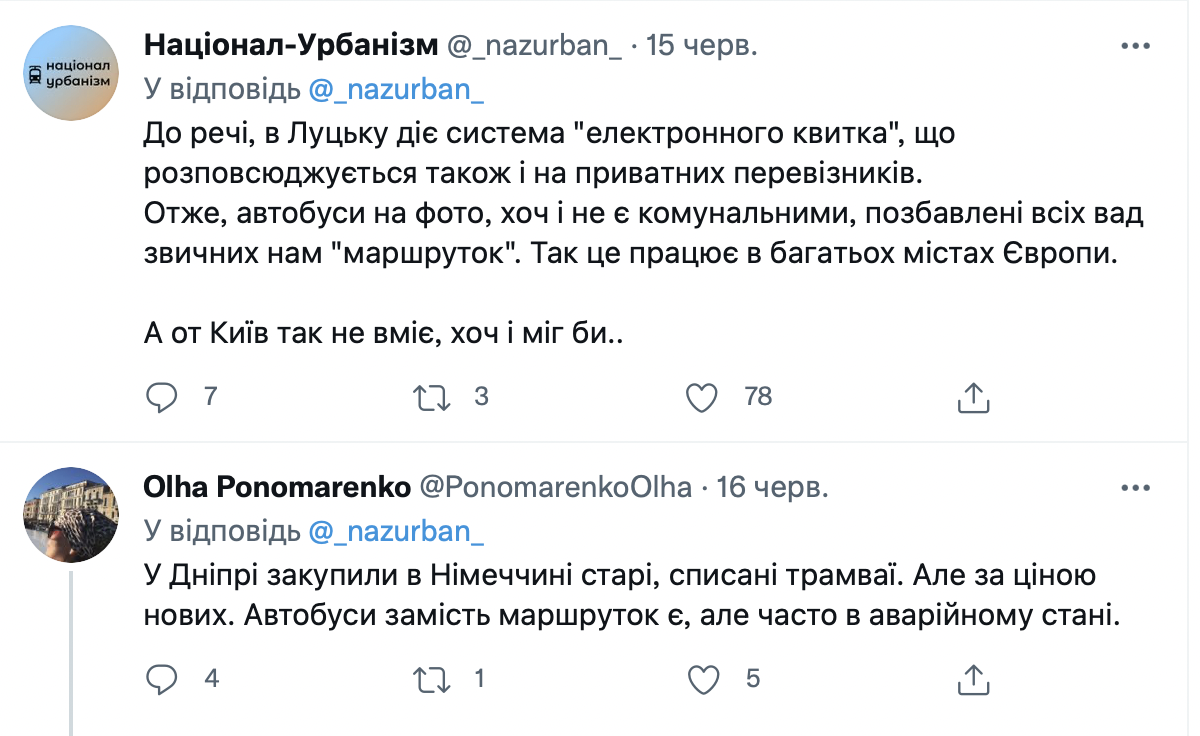Reply to Olha Ponomarenko's tweet
The image size is (1200, 736).
point(162,679)
